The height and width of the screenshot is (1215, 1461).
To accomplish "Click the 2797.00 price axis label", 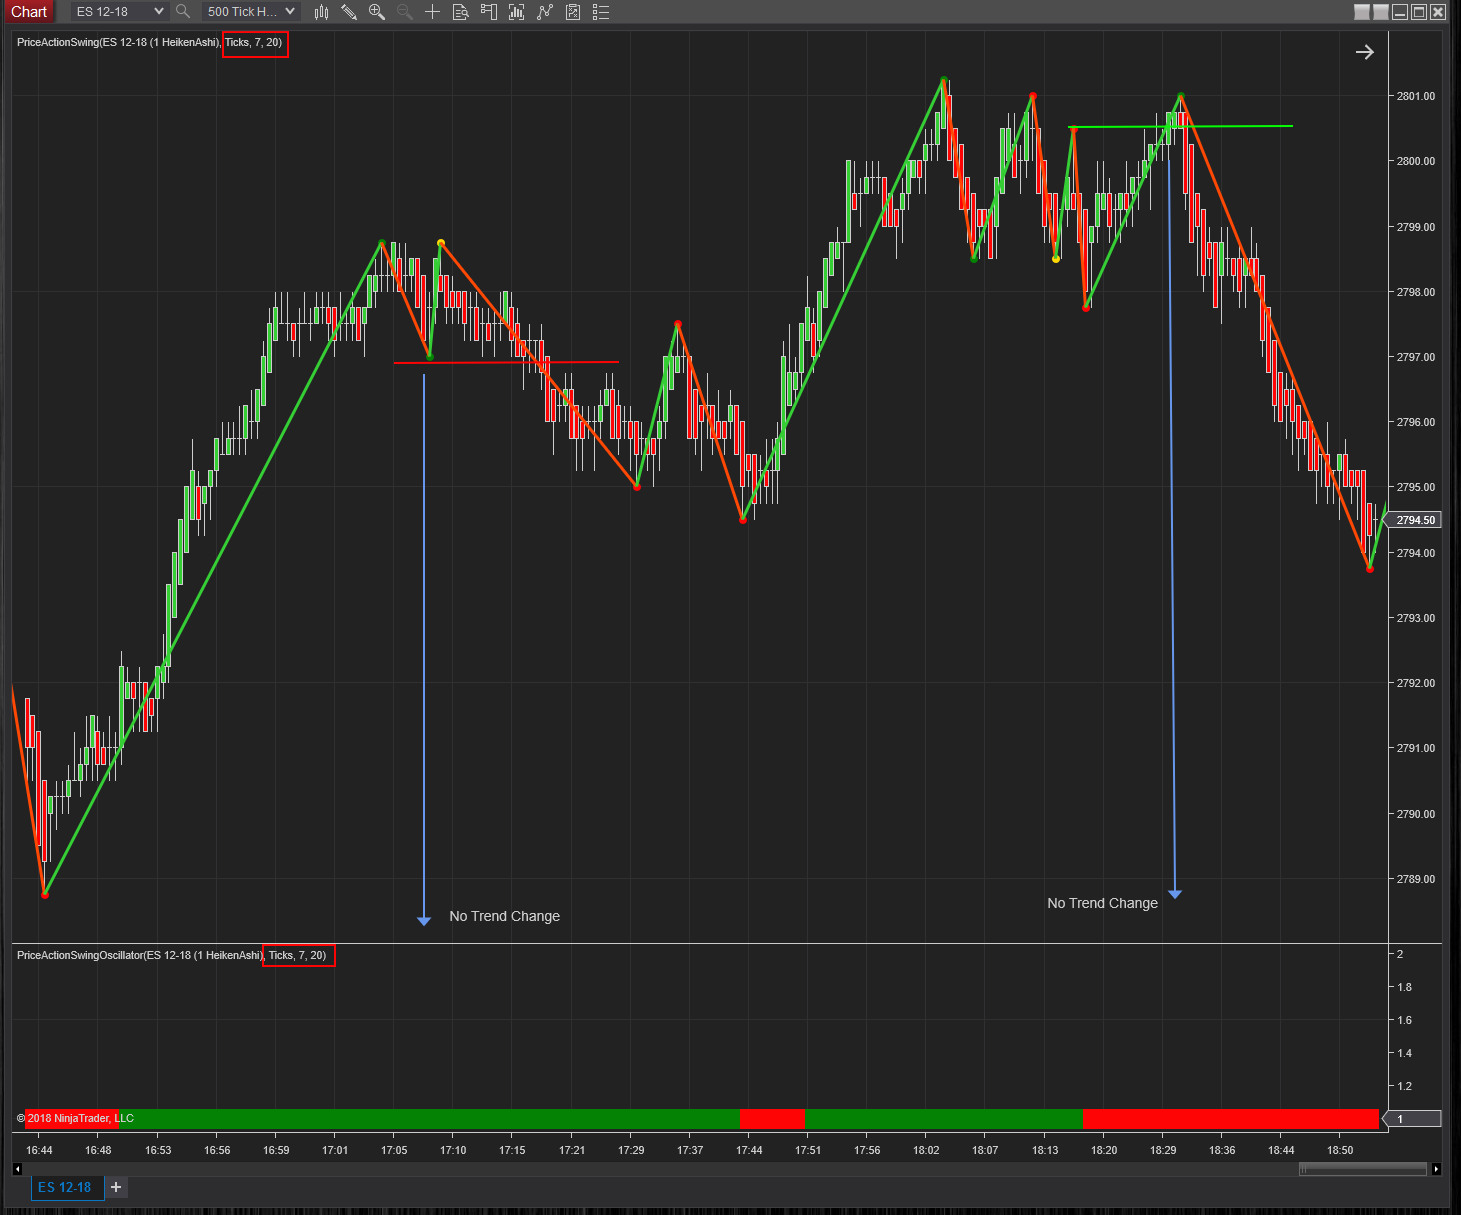I will 1415,357.
